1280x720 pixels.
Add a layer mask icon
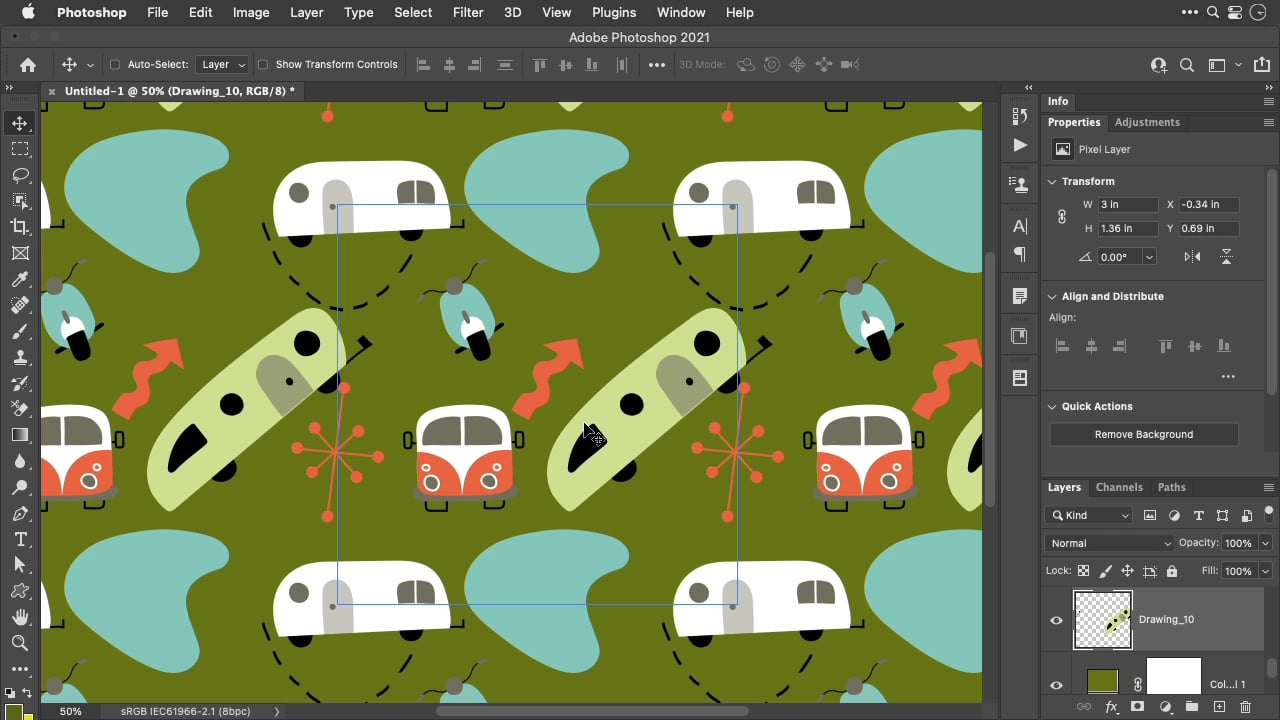click(1137, 707)
